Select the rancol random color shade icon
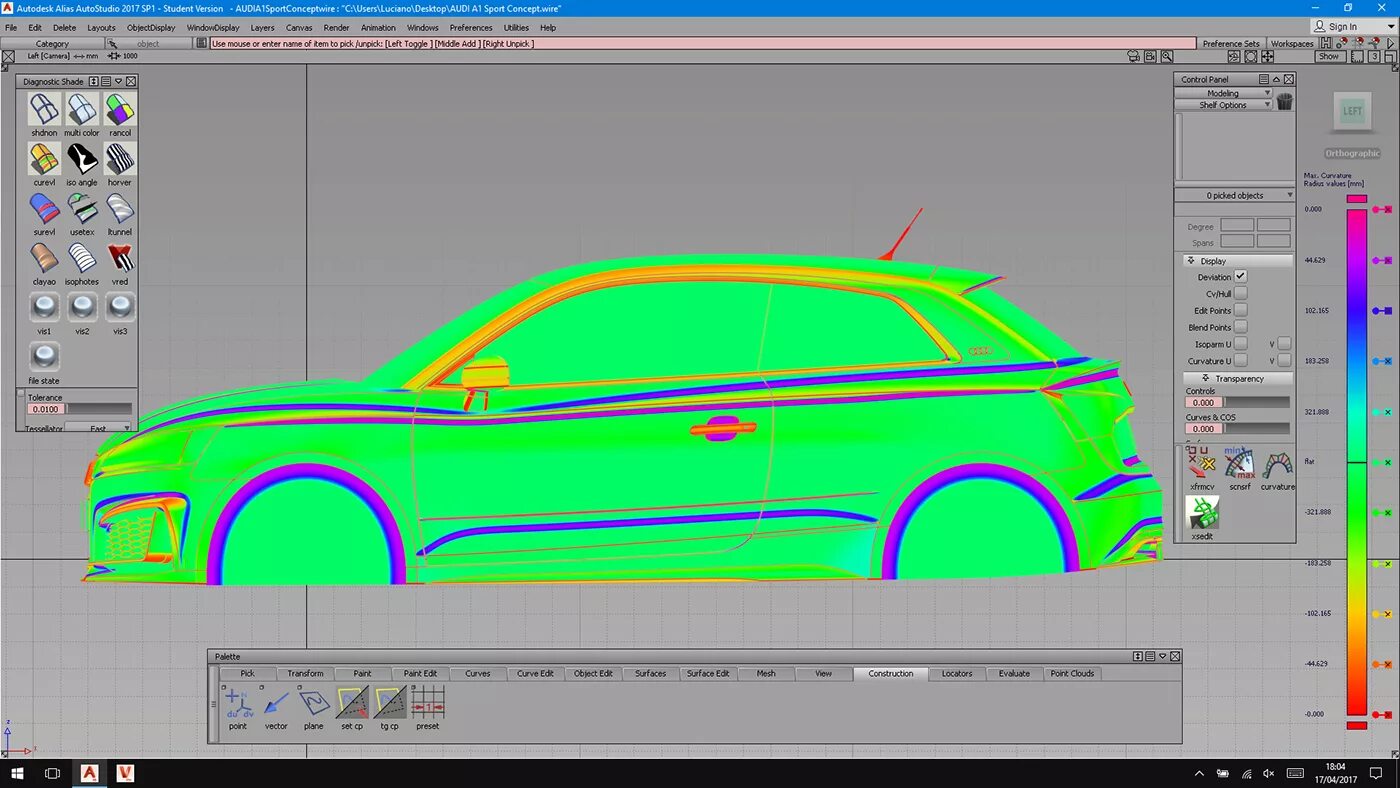The height and width of the screenshot is (788, 1400). tap(120, 109)
